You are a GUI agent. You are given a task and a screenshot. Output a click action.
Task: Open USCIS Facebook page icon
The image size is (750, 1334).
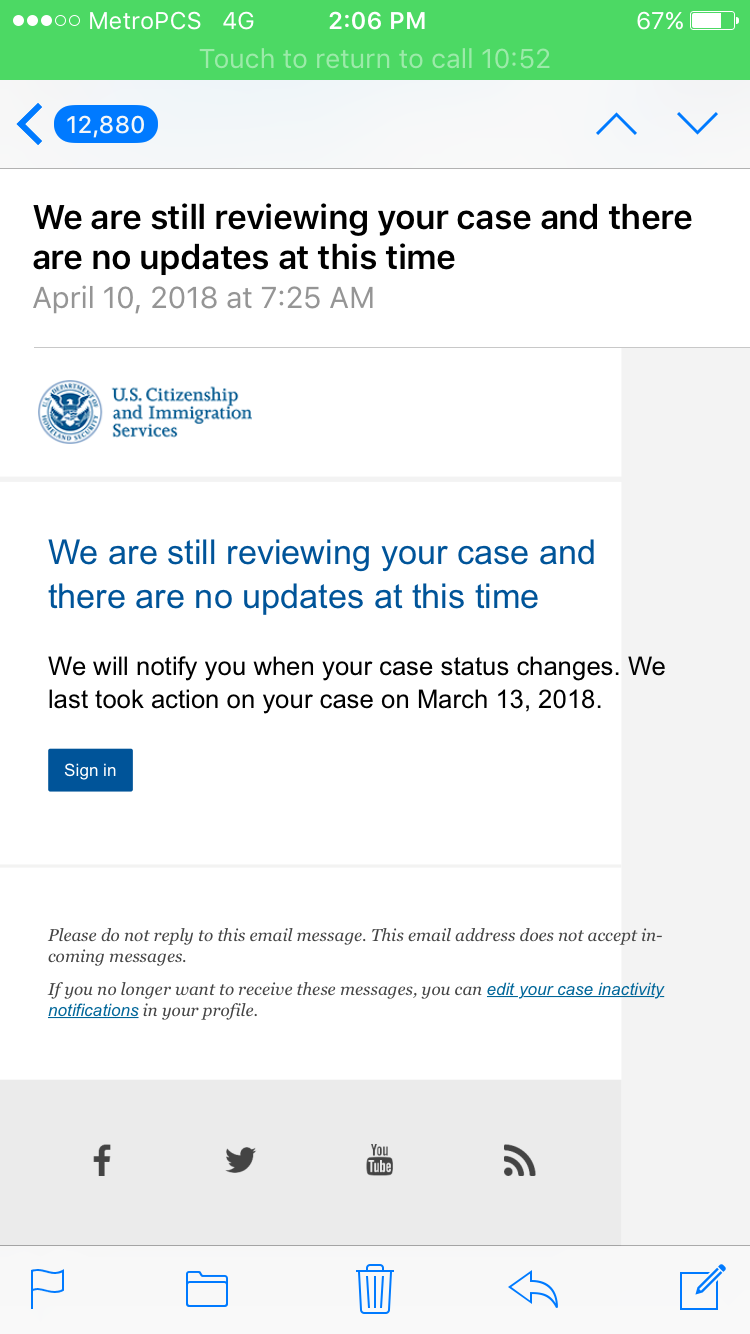[x=101, y=1160]
